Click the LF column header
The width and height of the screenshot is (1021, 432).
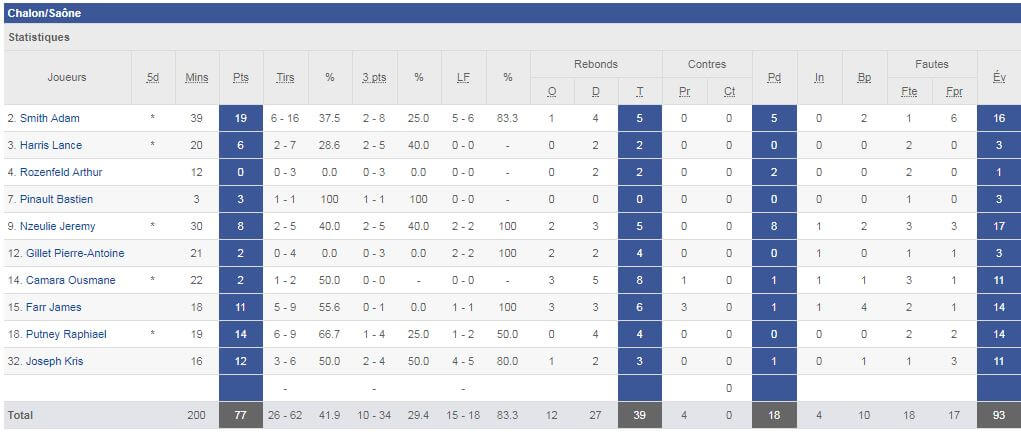point(463,77)
